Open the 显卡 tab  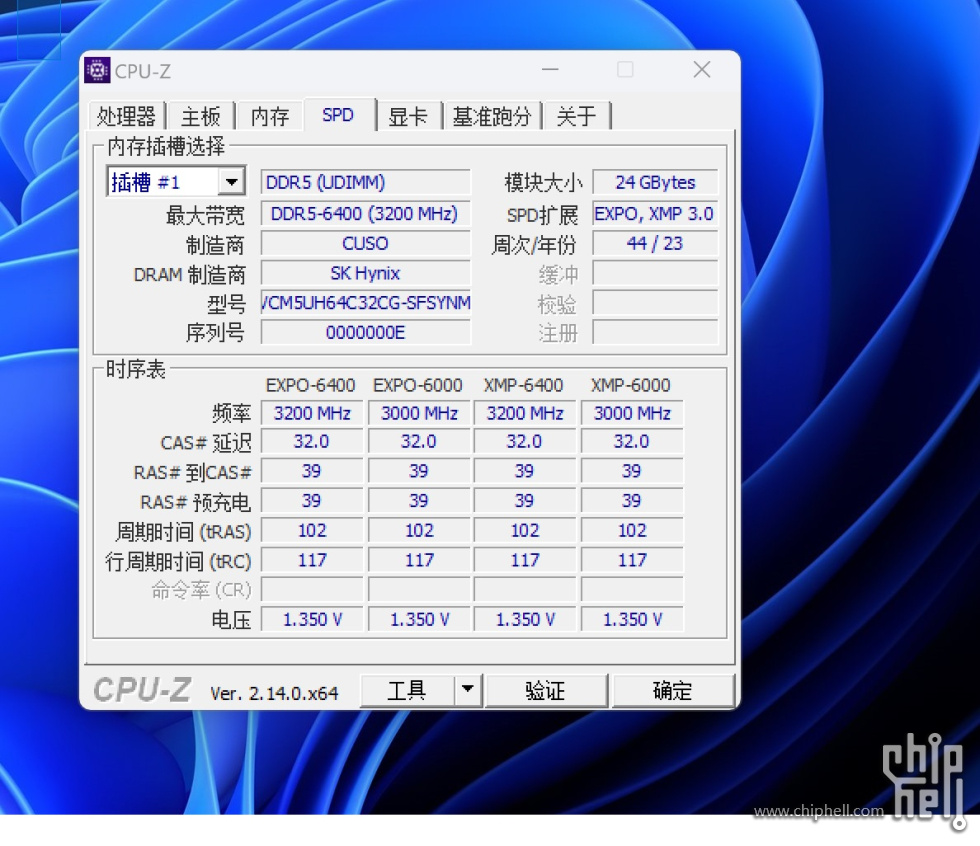[x=408, y=116]
